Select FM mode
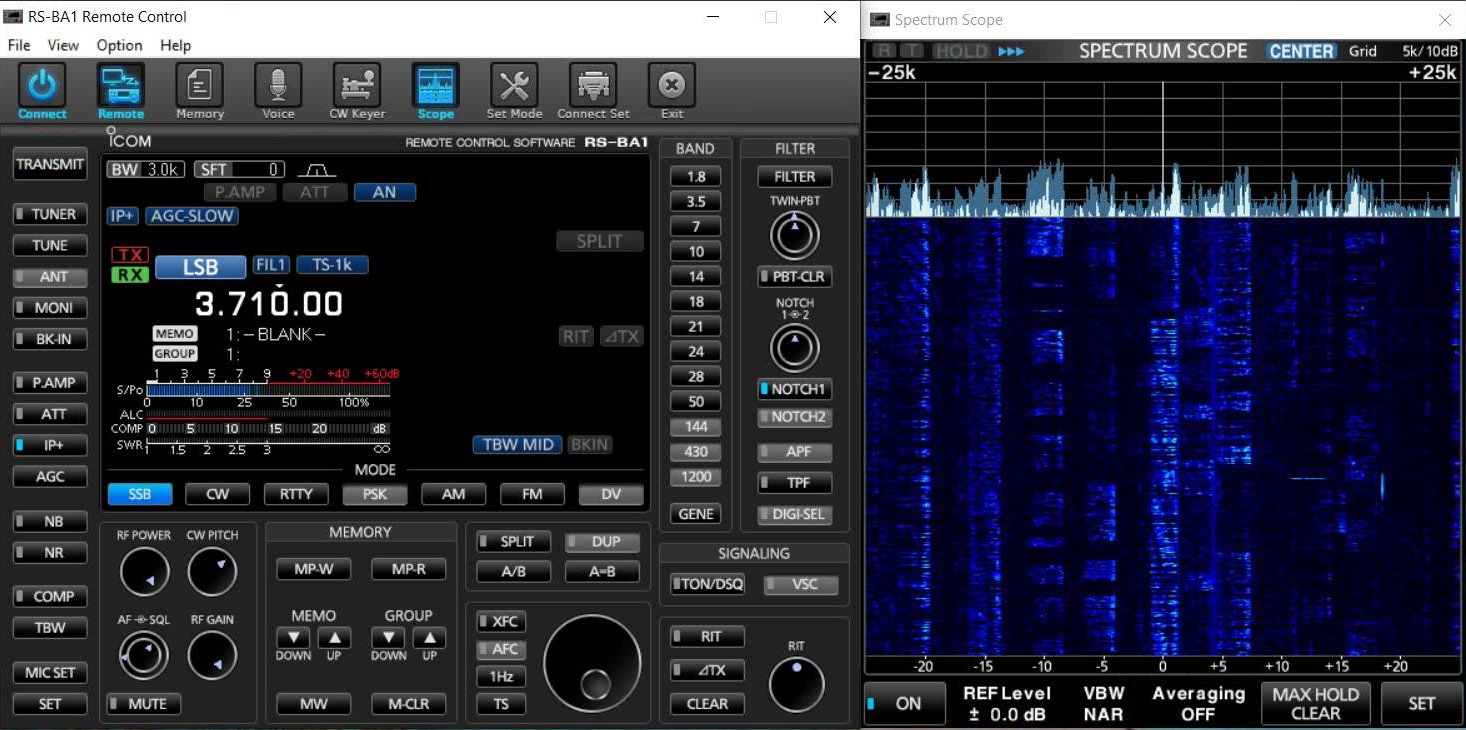 tap(532, 494)
